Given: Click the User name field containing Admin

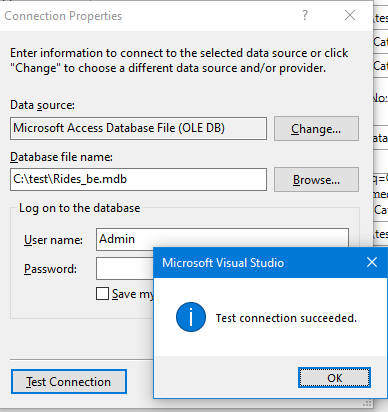Looking at the screenshot, I should pyautogui.click(x=222, y=238).
